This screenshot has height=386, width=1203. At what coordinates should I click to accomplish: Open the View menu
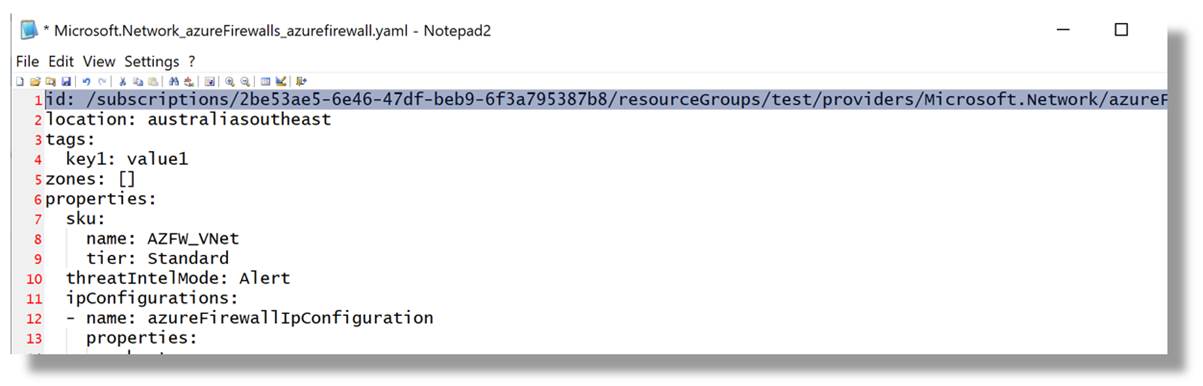point(99,61)
